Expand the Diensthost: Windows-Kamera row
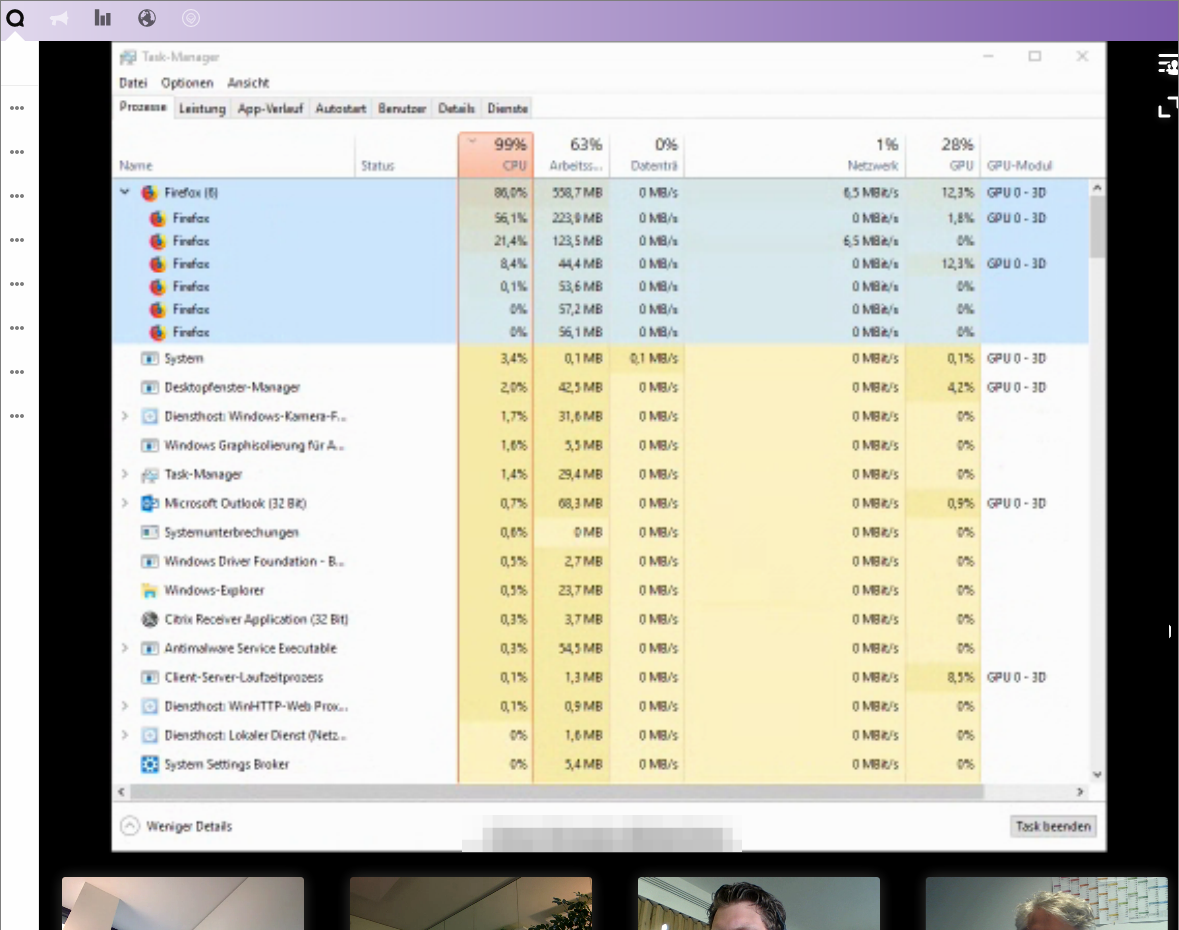The height and width of the screenshot is (930, 1179). click(125, 417)
